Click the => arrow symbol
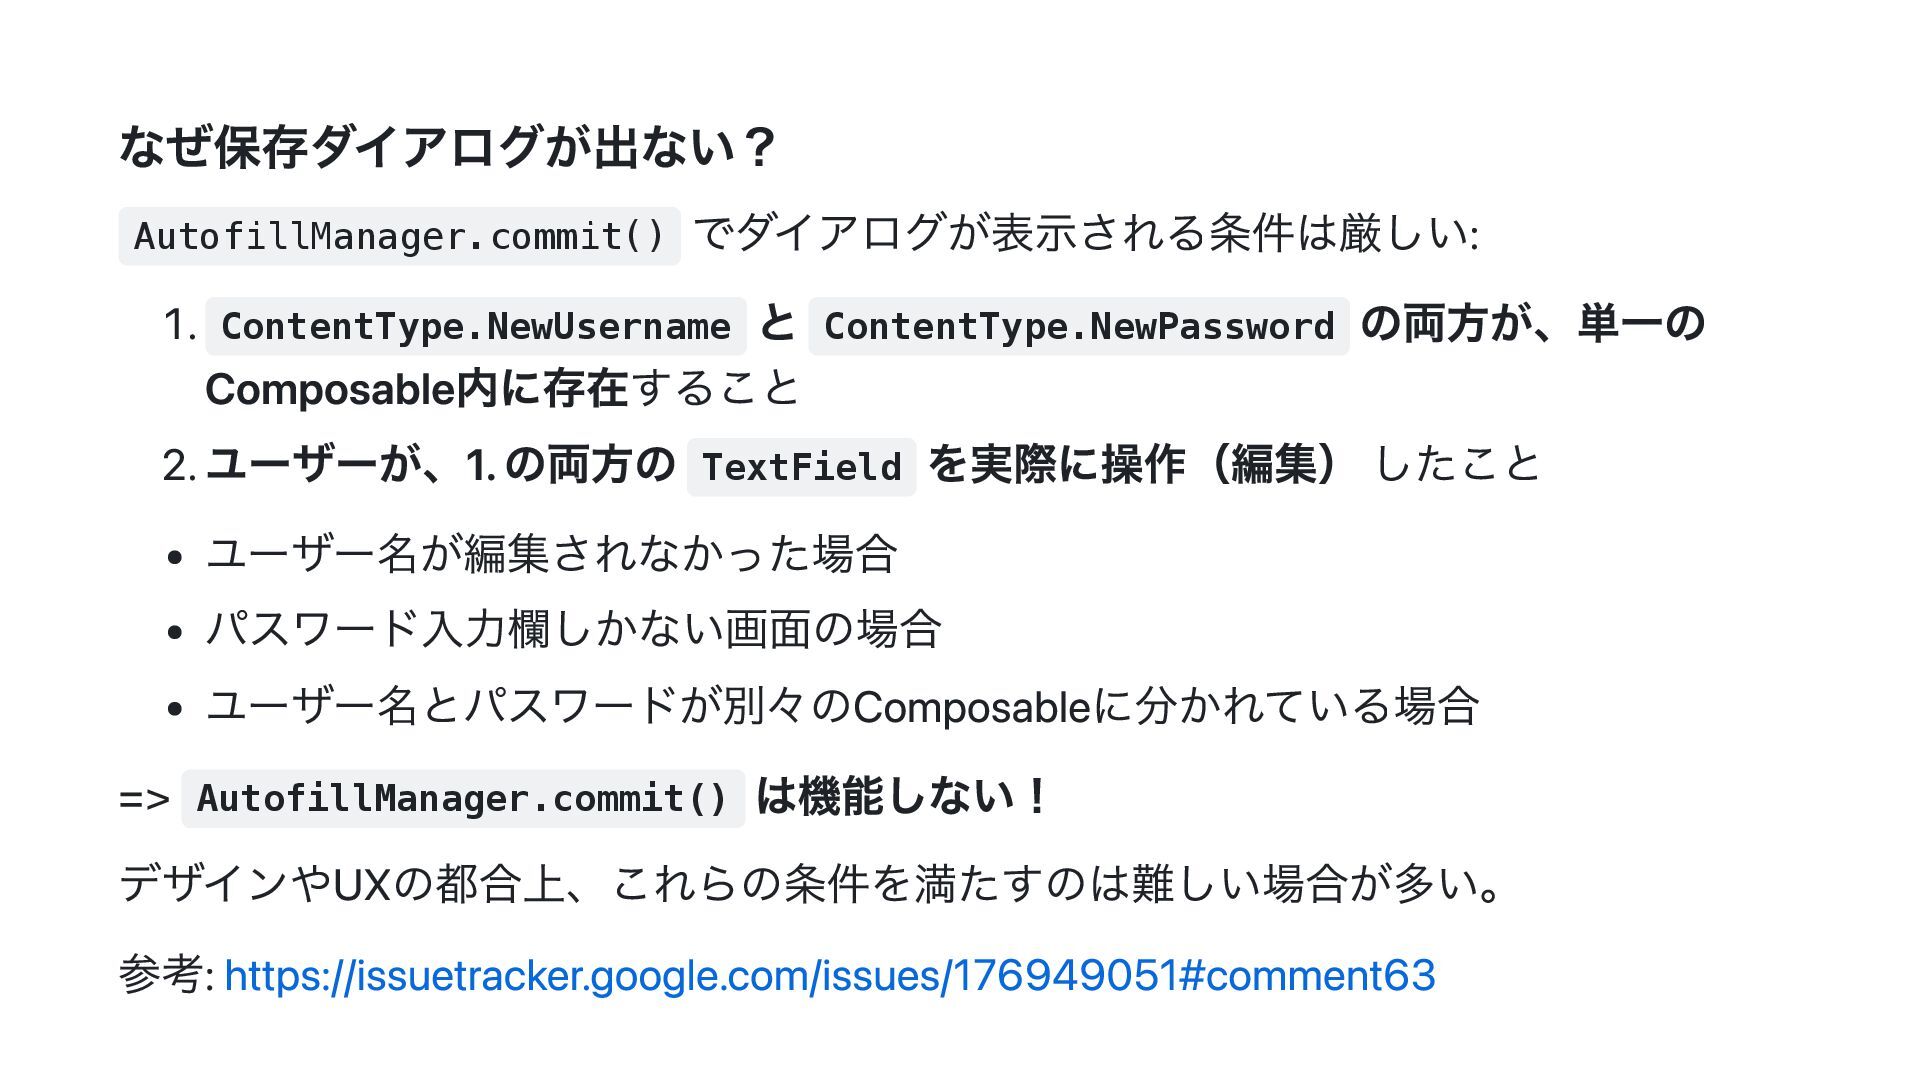The image size is (1920, 1080). pyautogui.click(x=144, y=799)
